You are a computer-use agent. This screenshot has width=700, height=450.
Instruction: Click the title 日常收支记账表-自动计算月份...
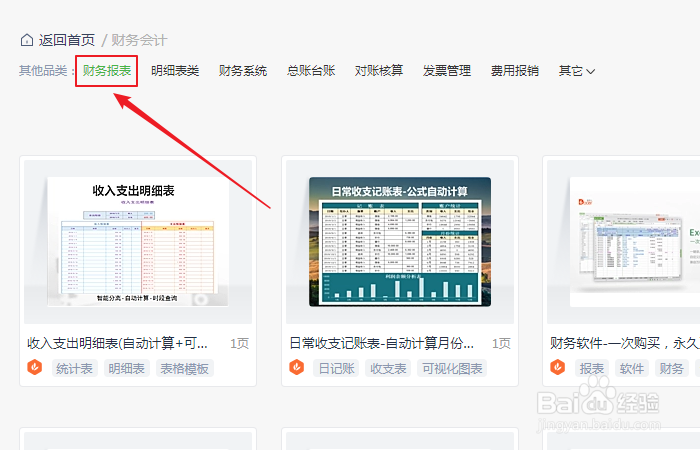click(382, 343)
